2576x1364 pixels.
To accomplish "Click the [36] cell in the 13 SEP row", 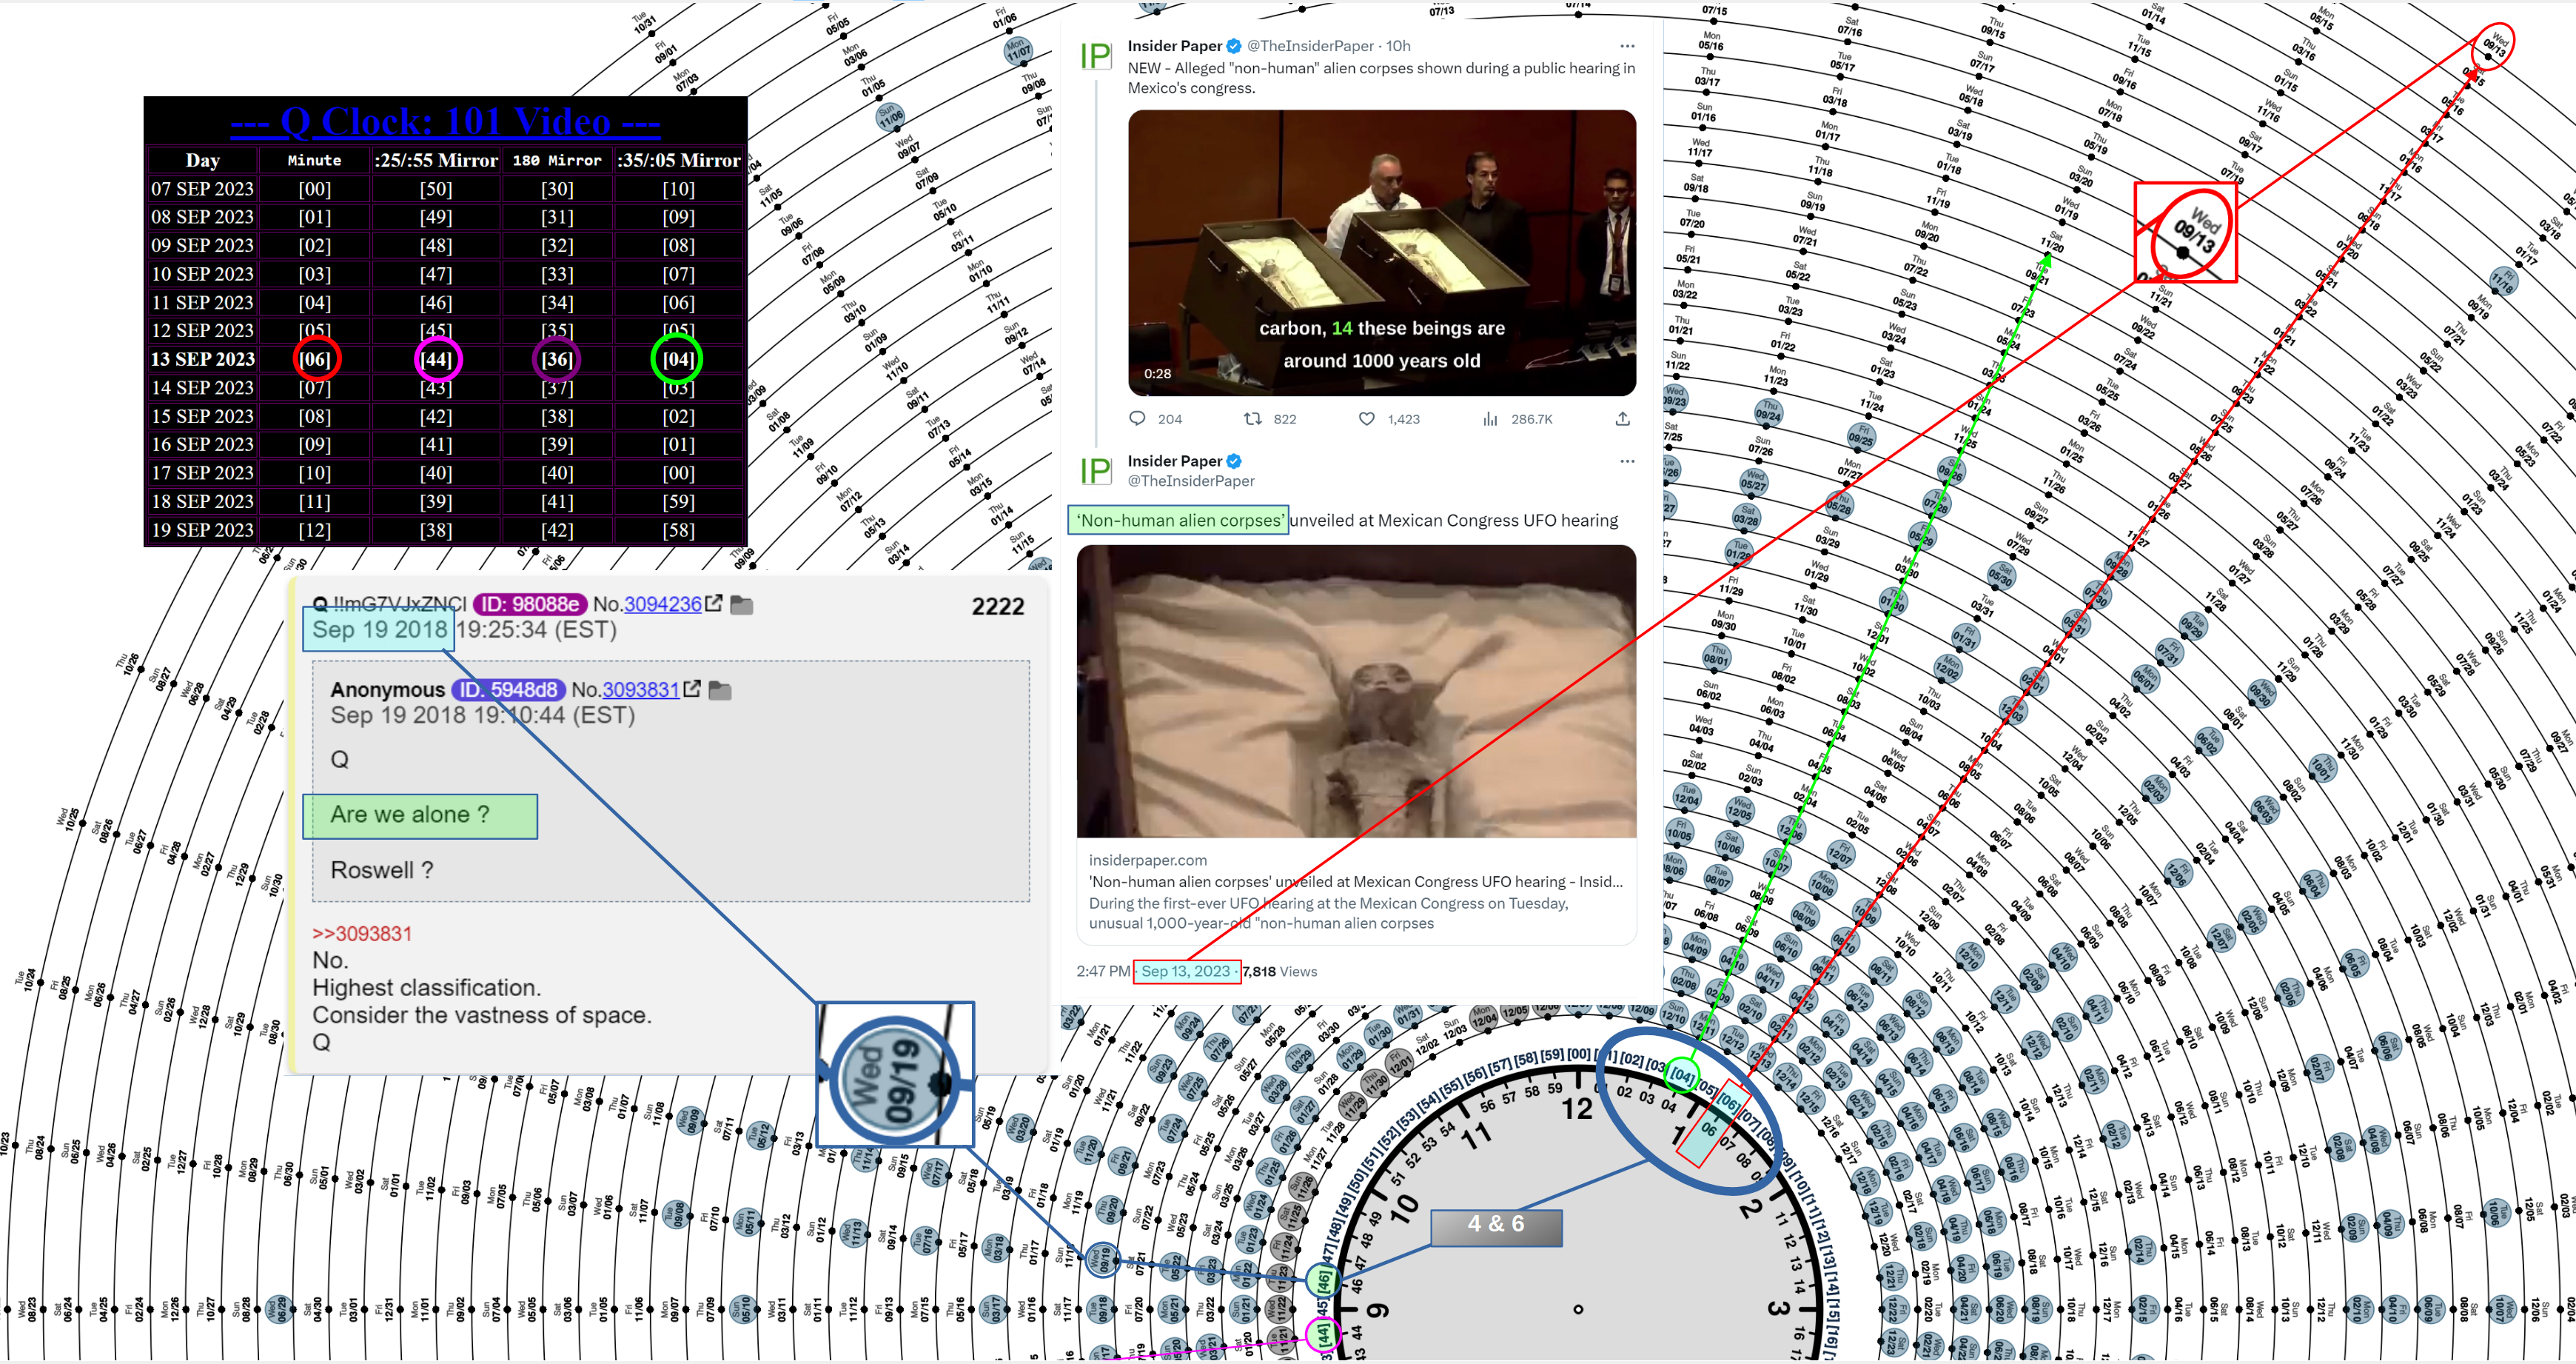I will pos(557,359).
